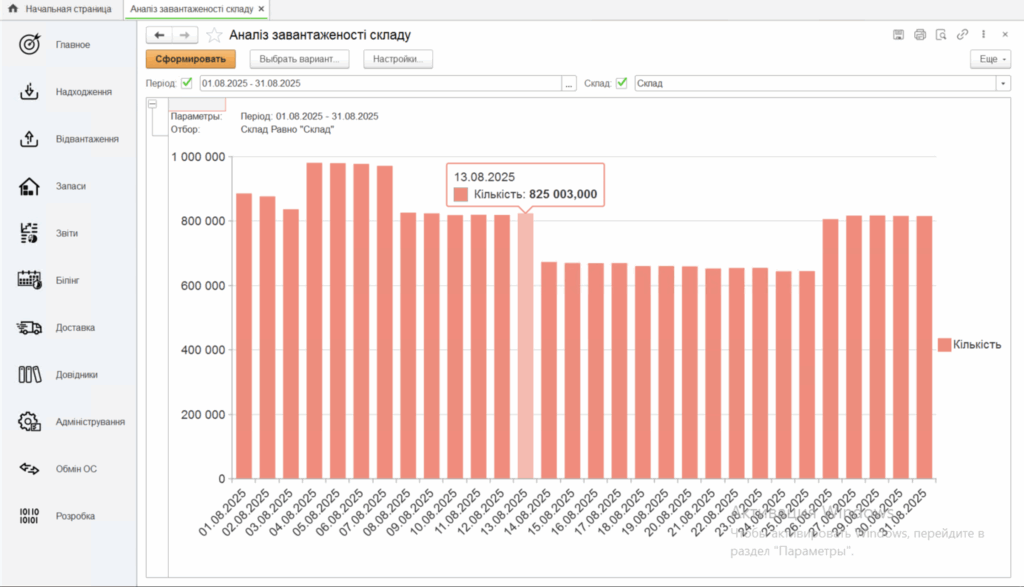1024x587 pixels.
Task: Click the Кількість legend color swatch
Action: point(944,345)
